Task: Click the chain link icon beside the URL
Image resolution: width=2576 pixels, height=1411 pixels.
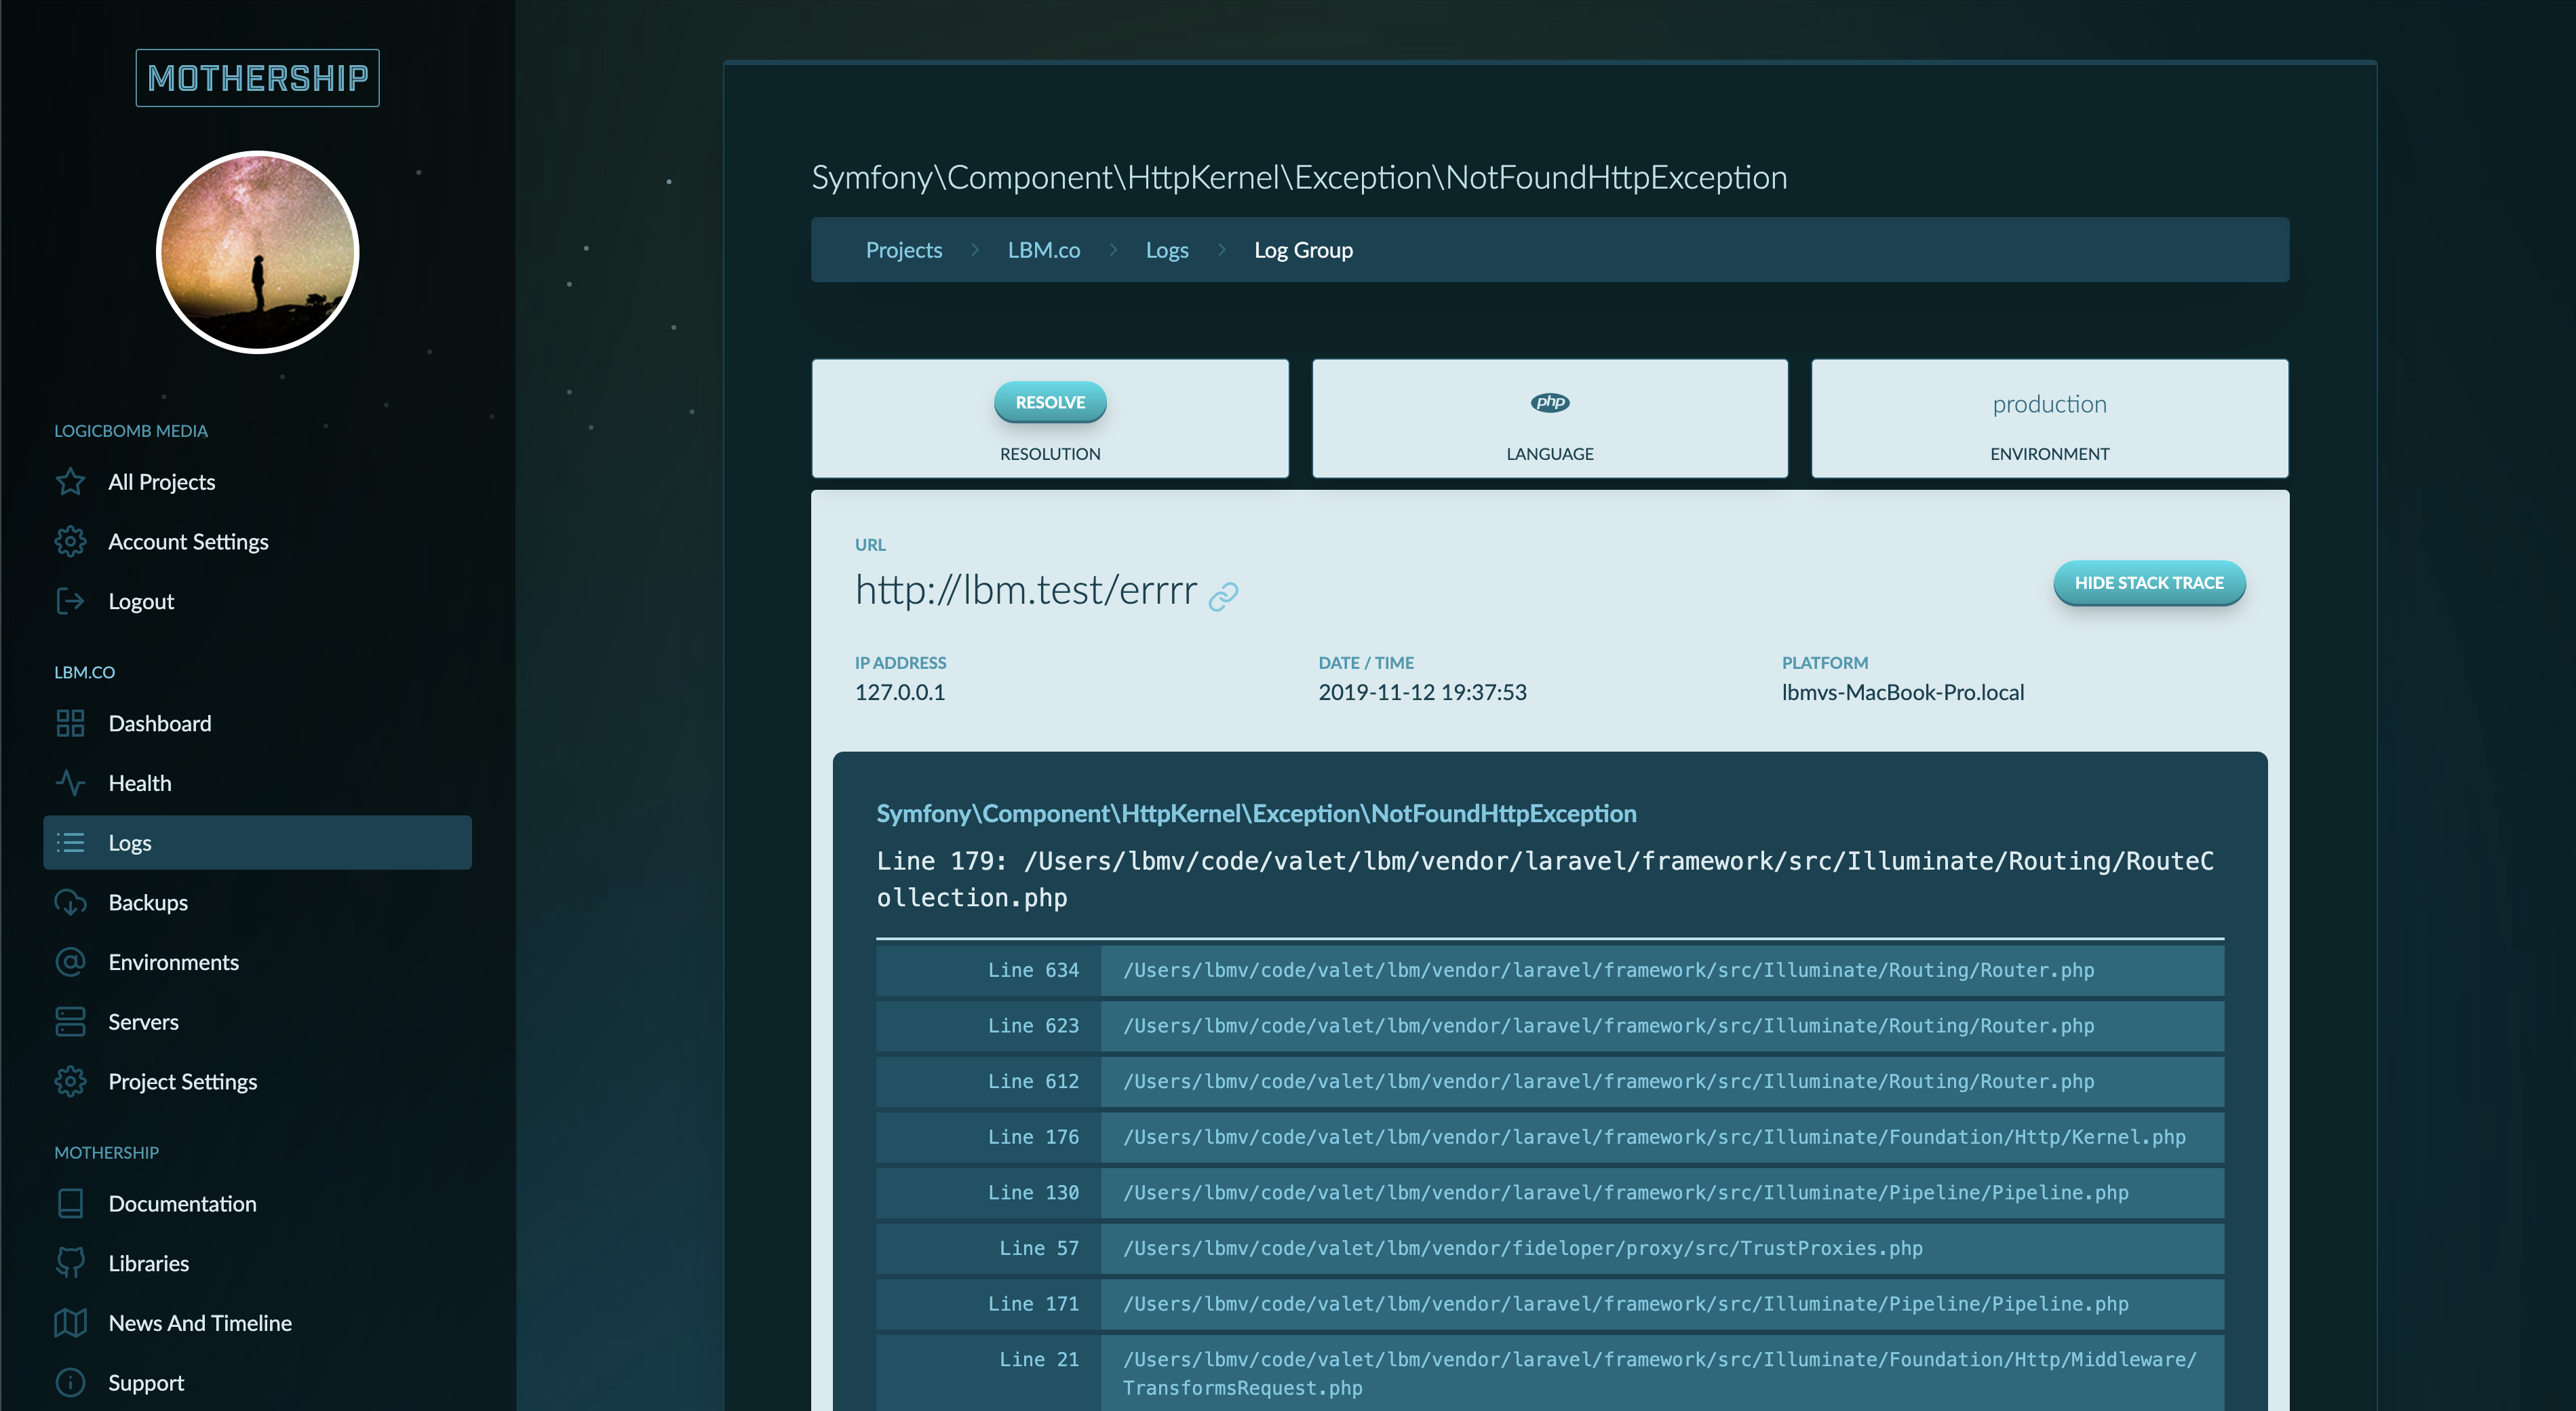Action: point(1224,594)
